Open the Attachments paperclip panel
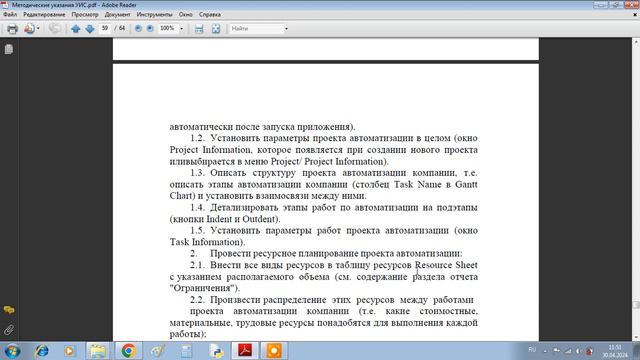Viewport: 640px width, 360px height. click(x=9, y=329)
